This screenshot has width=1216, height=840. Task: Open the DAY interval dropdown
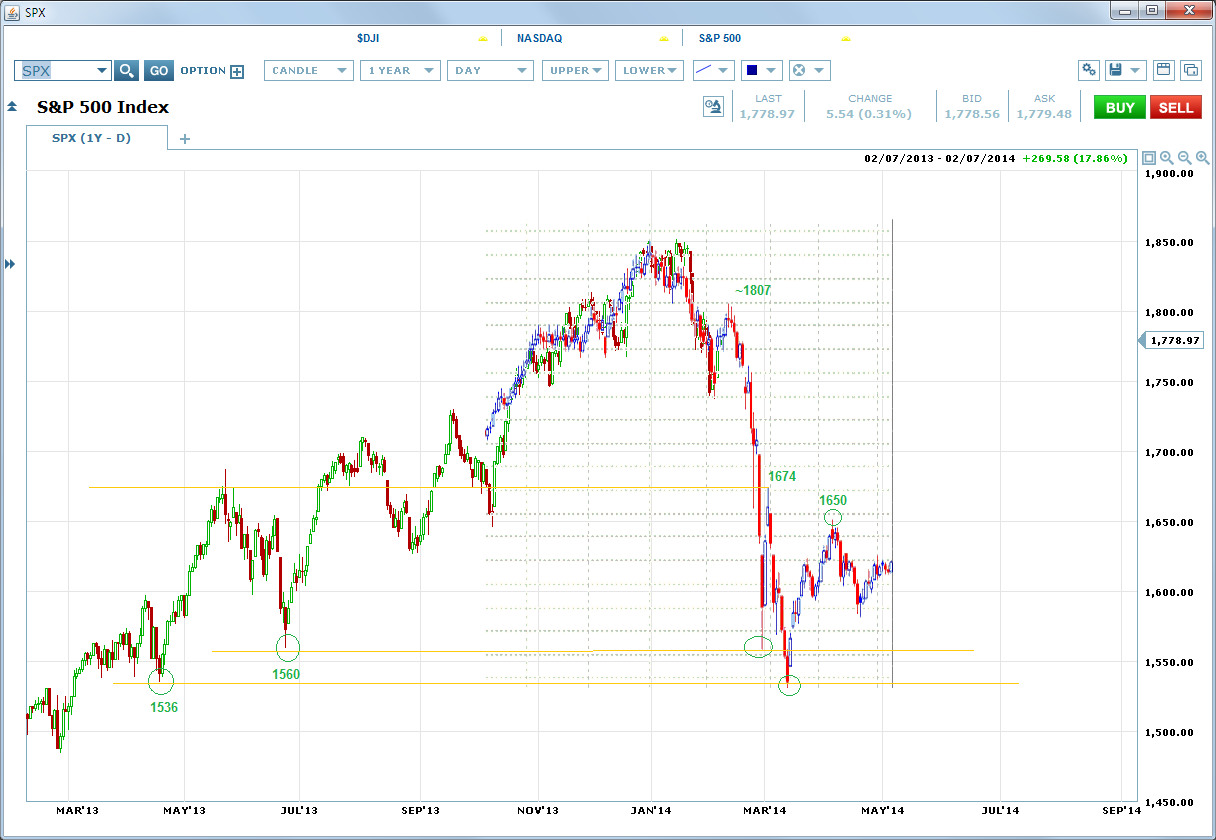(490, 71)
